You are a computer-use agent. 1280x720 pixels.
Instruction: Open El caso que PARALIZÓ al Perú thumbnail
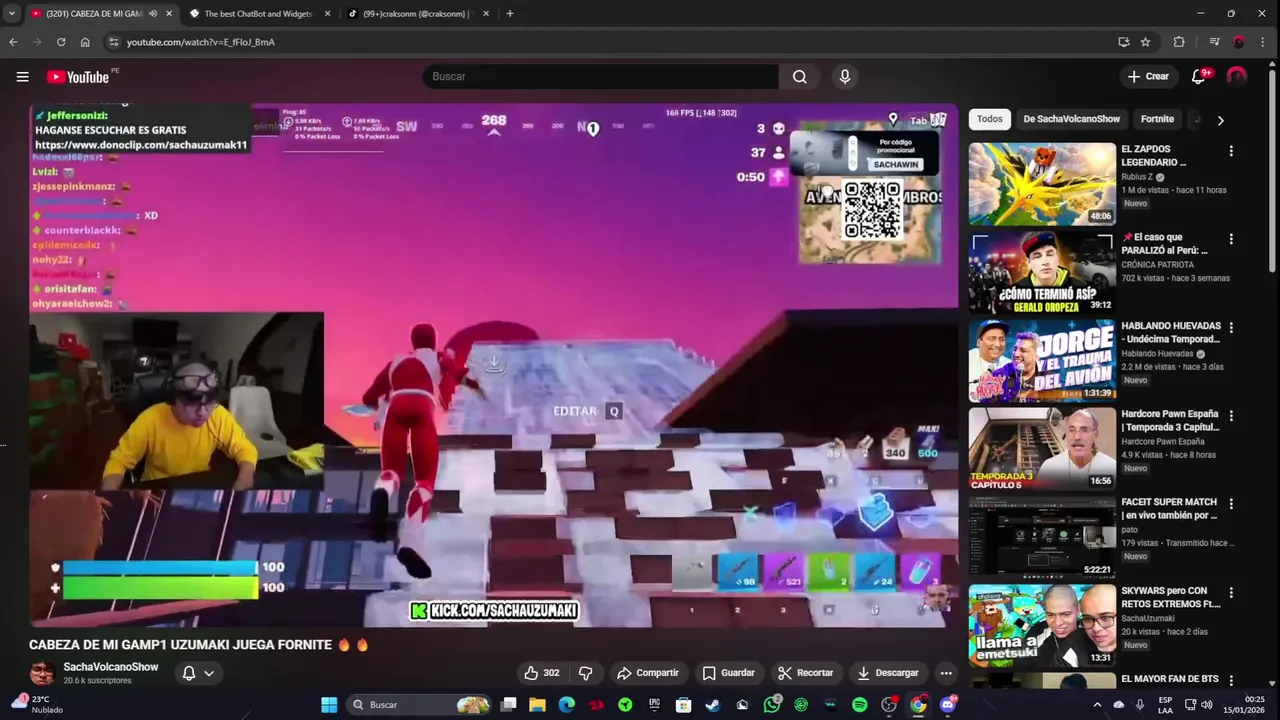(1042, 272)
